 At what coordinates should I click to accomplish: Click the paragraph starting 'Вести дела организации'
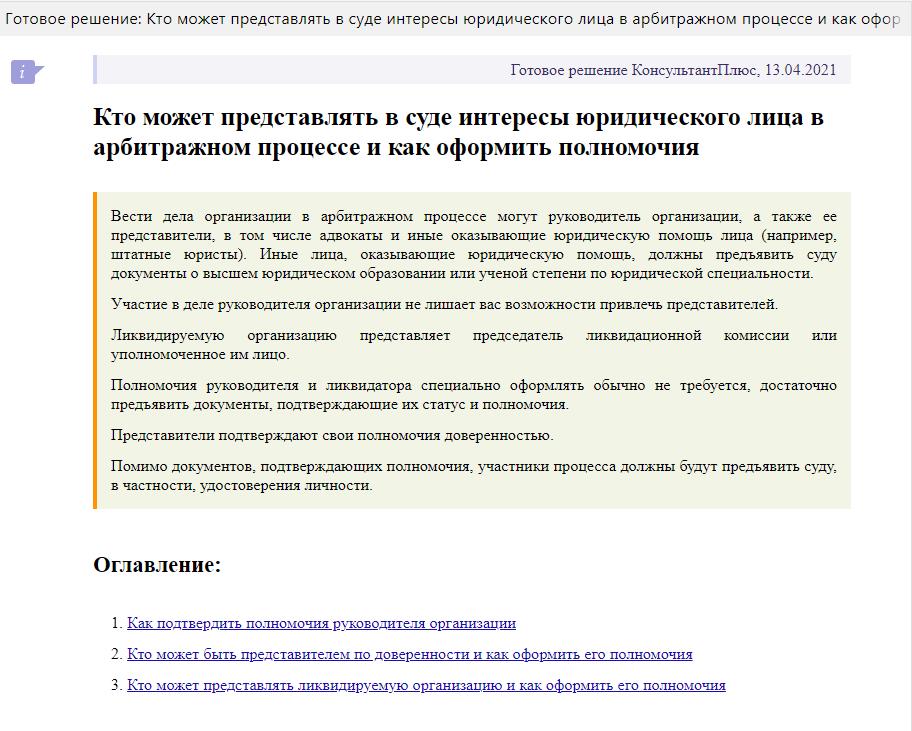click(x=473, y=245)
